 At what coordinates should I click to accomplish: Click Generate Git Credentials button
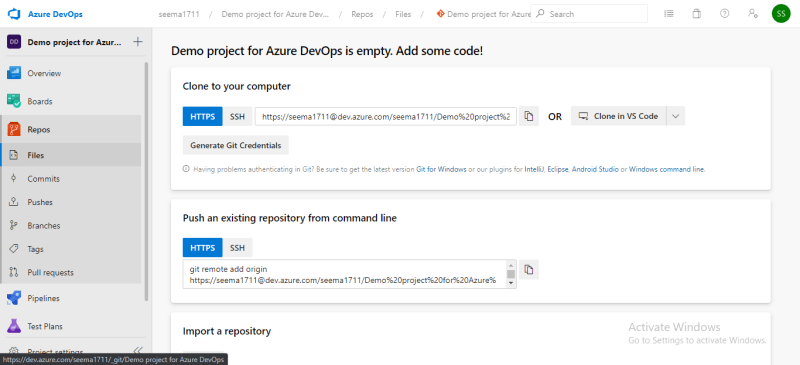tap(236, 145)
